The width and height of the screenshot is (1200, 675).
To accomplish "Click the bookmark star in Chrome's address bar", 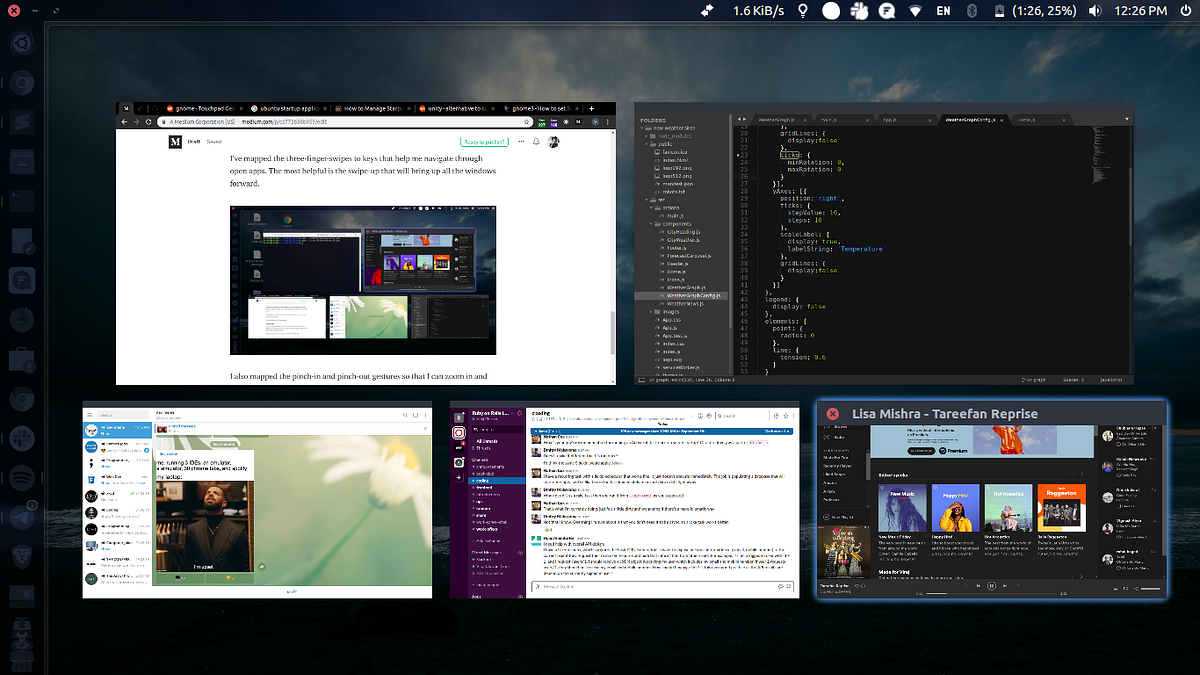I will (525, 120).
